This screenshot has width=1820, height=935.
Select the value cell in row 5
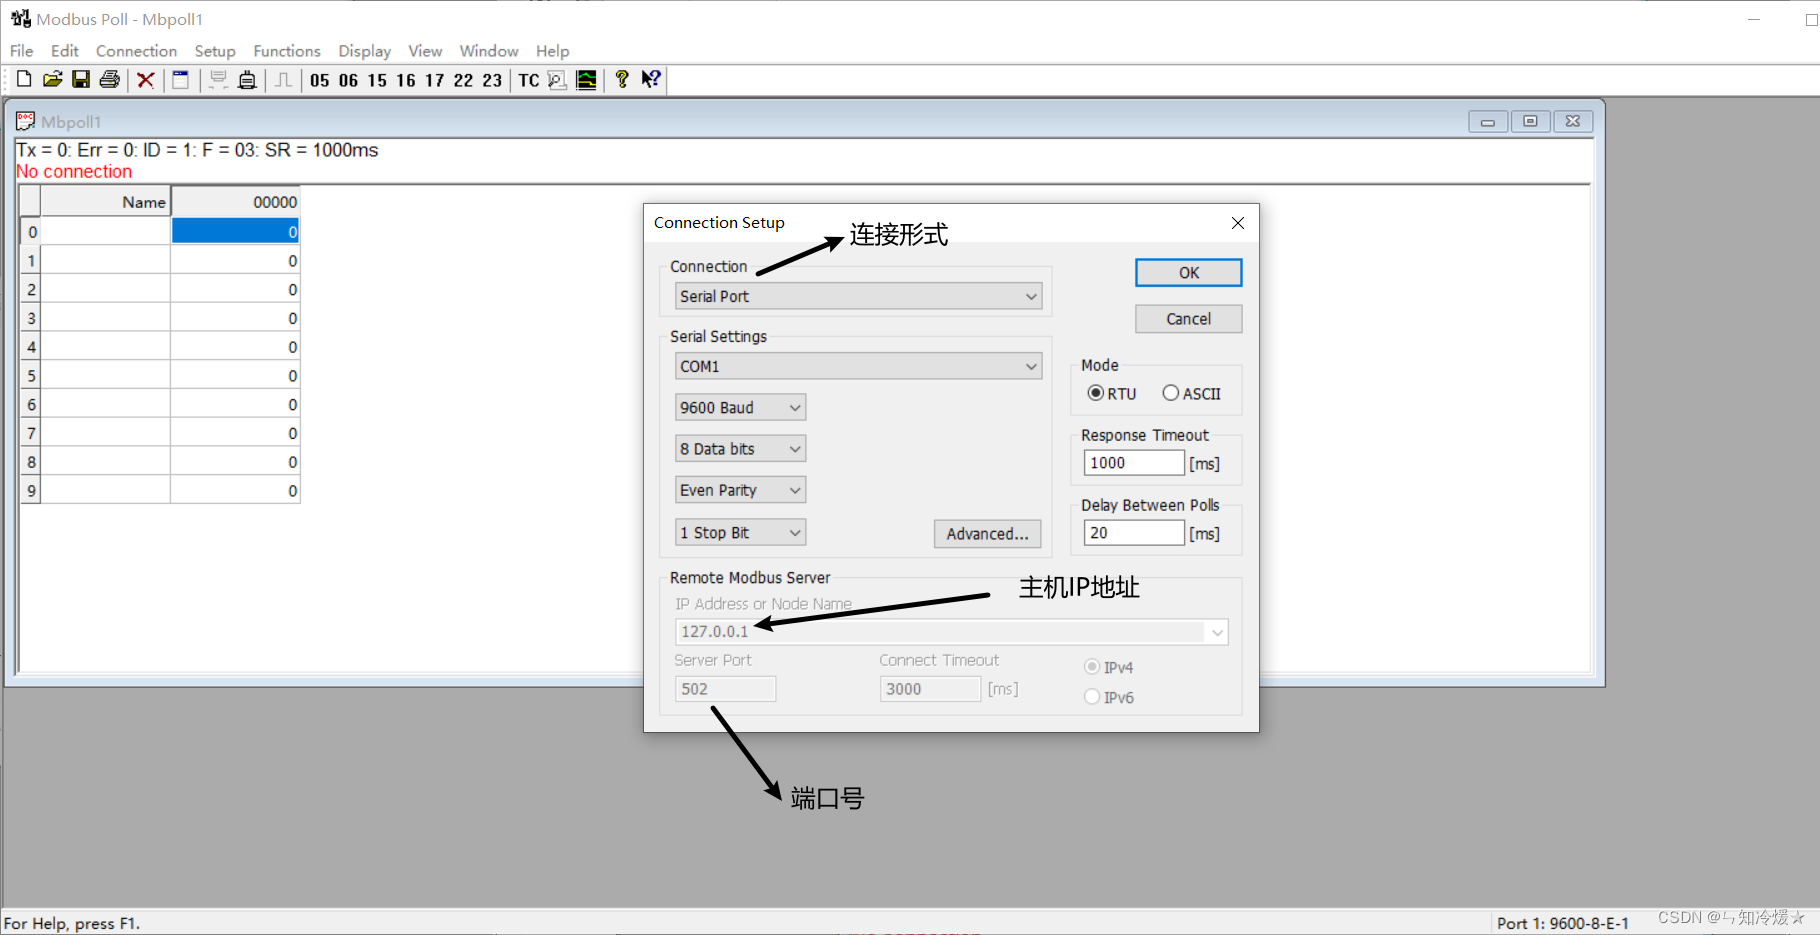click(236, 376)
